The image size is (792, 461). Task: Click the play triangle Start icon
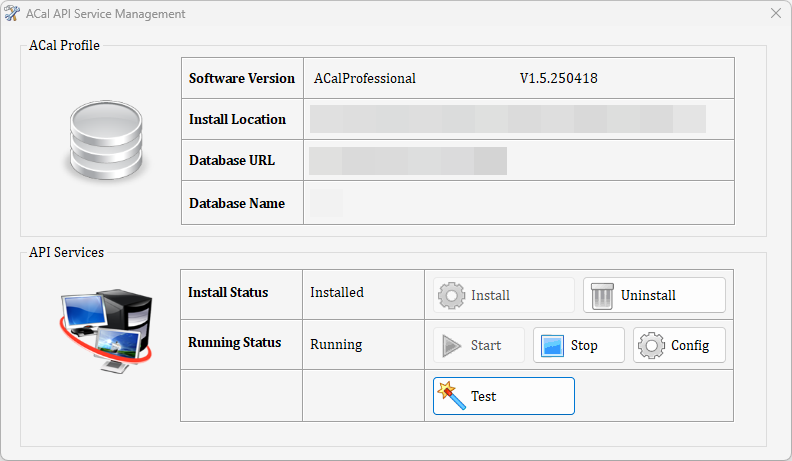point(451,346)
